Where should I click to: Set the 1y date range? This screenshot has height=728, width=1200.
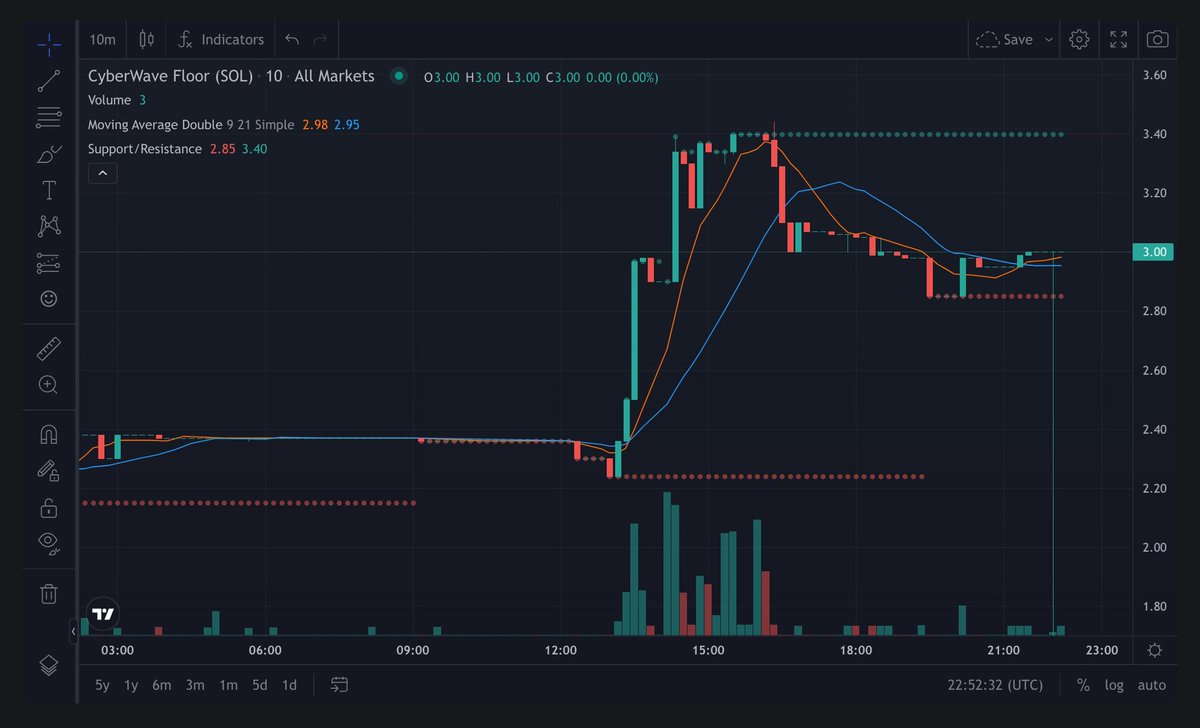tap(131, 685)
